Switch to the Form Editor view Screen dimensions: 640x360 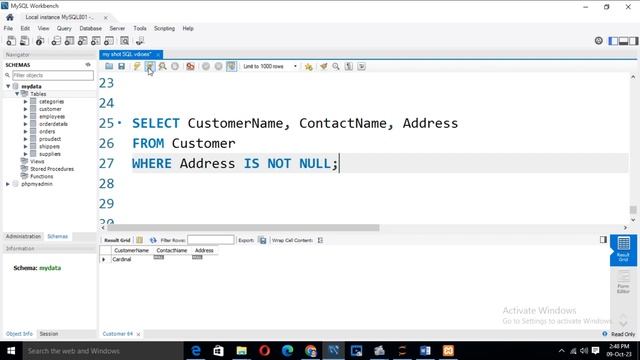(623, 282)
